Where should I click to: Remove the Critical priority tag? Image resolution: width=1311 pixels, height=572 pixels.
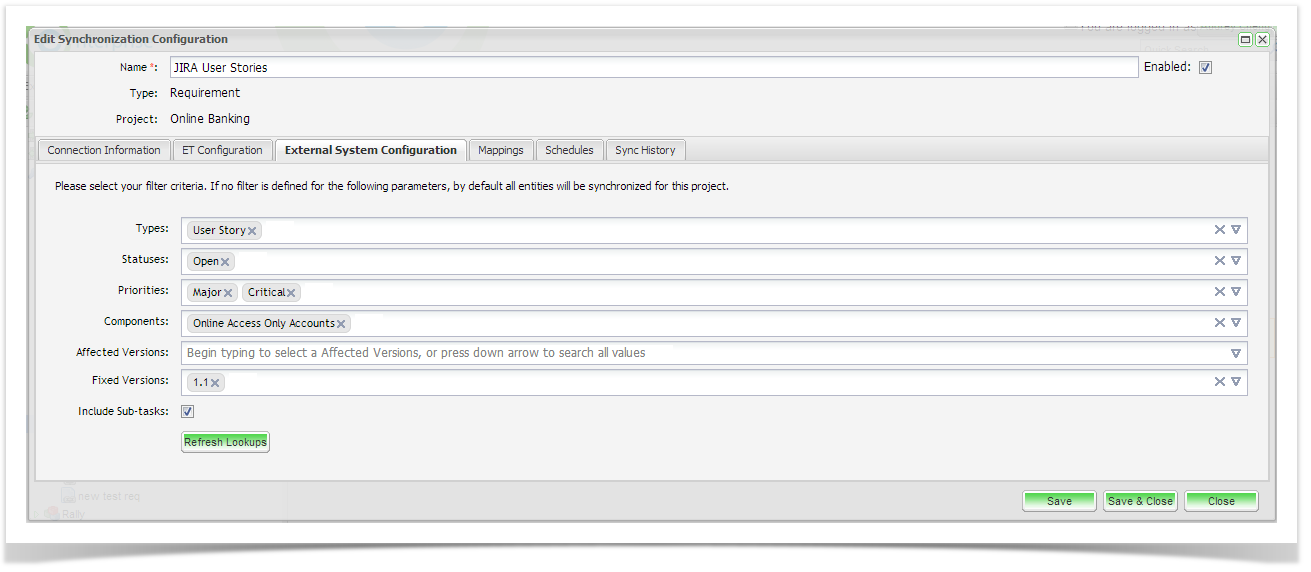(291, 293)
